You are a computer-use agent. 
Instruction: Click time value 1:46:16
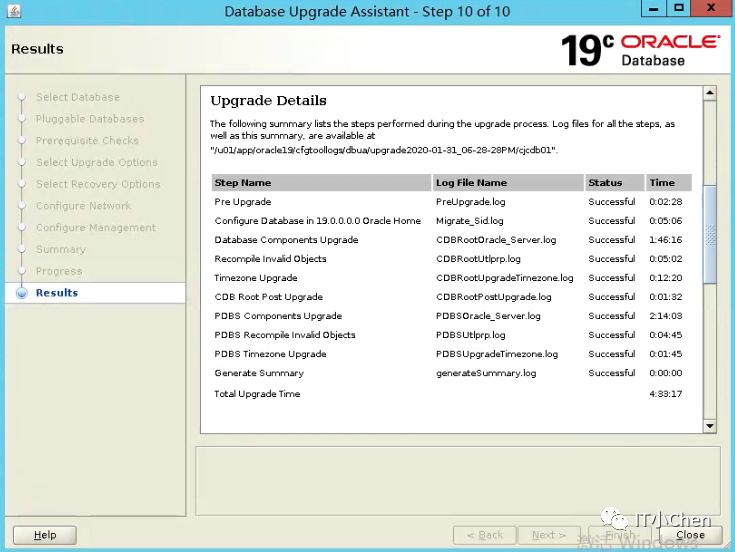pos(666,240)
